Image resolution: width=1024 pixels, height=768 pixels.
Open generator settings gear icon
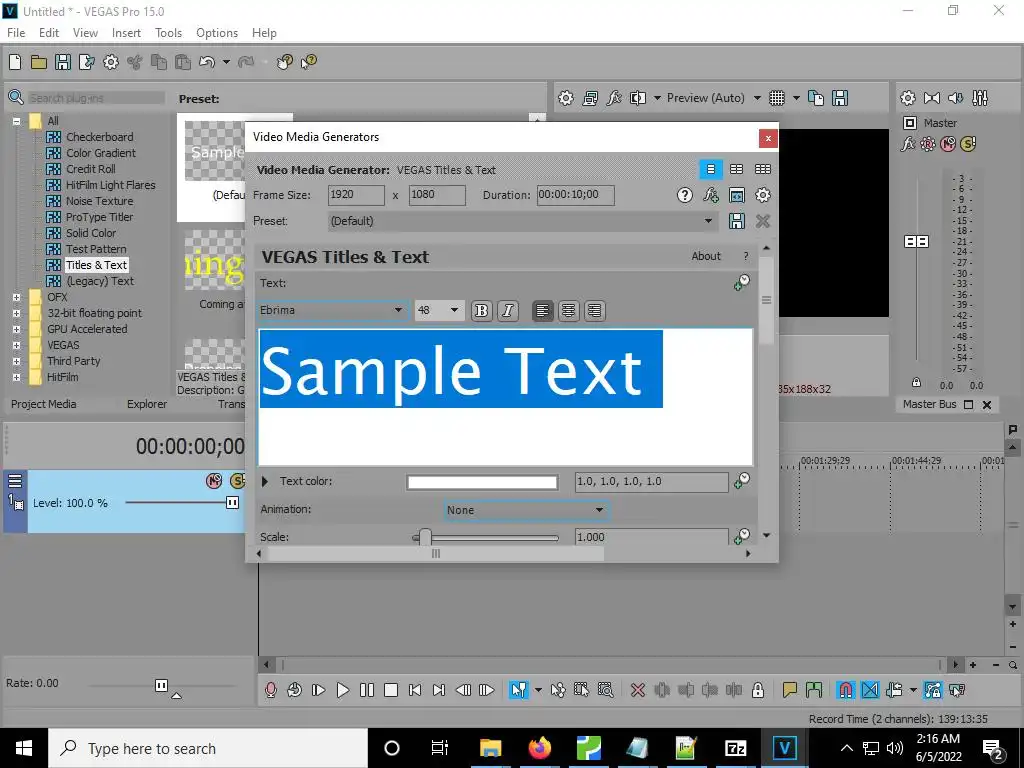763,195
